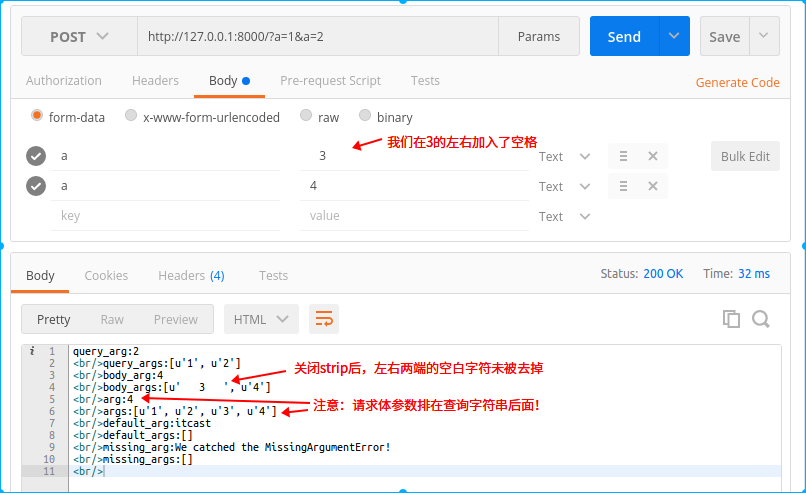Expand the Send button dropdown arrow

coord(674,36)
